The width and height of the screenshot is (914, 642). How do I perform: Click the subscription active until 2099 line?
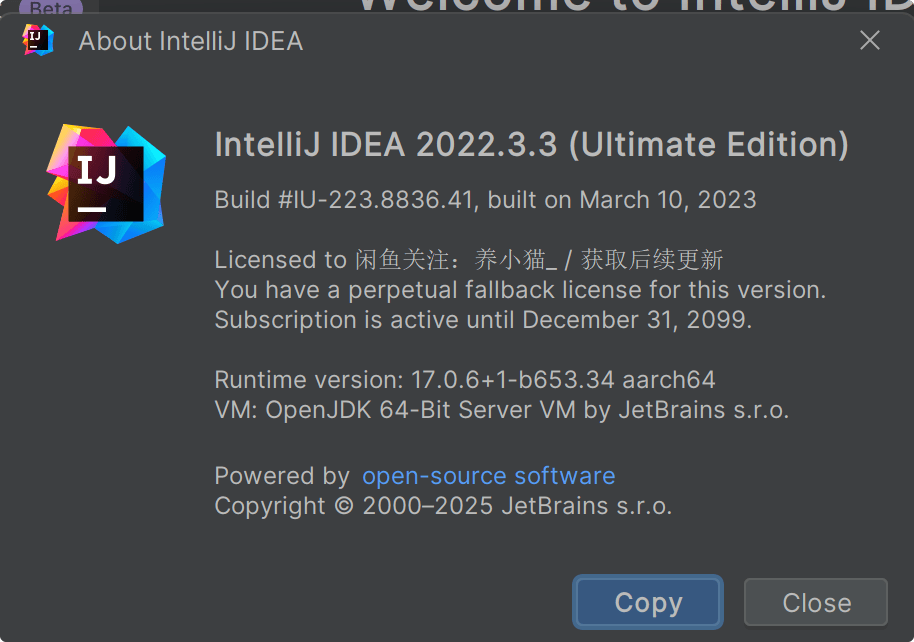pos(483,320)
